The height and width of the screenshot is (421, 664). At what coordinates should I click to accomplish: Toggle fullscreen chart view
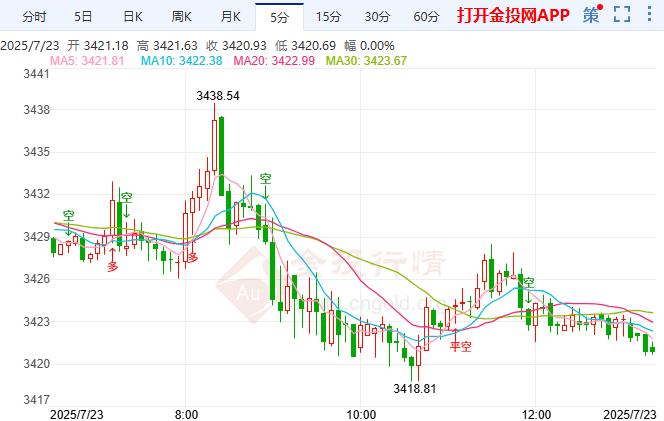pos(622,14)
